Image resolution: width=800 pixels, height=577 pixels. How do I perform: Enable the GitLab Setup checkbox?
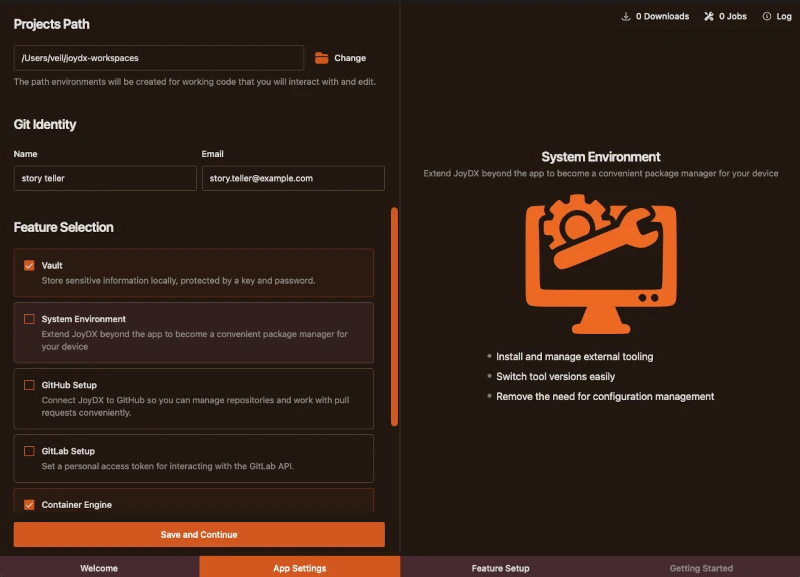[29, 451]
